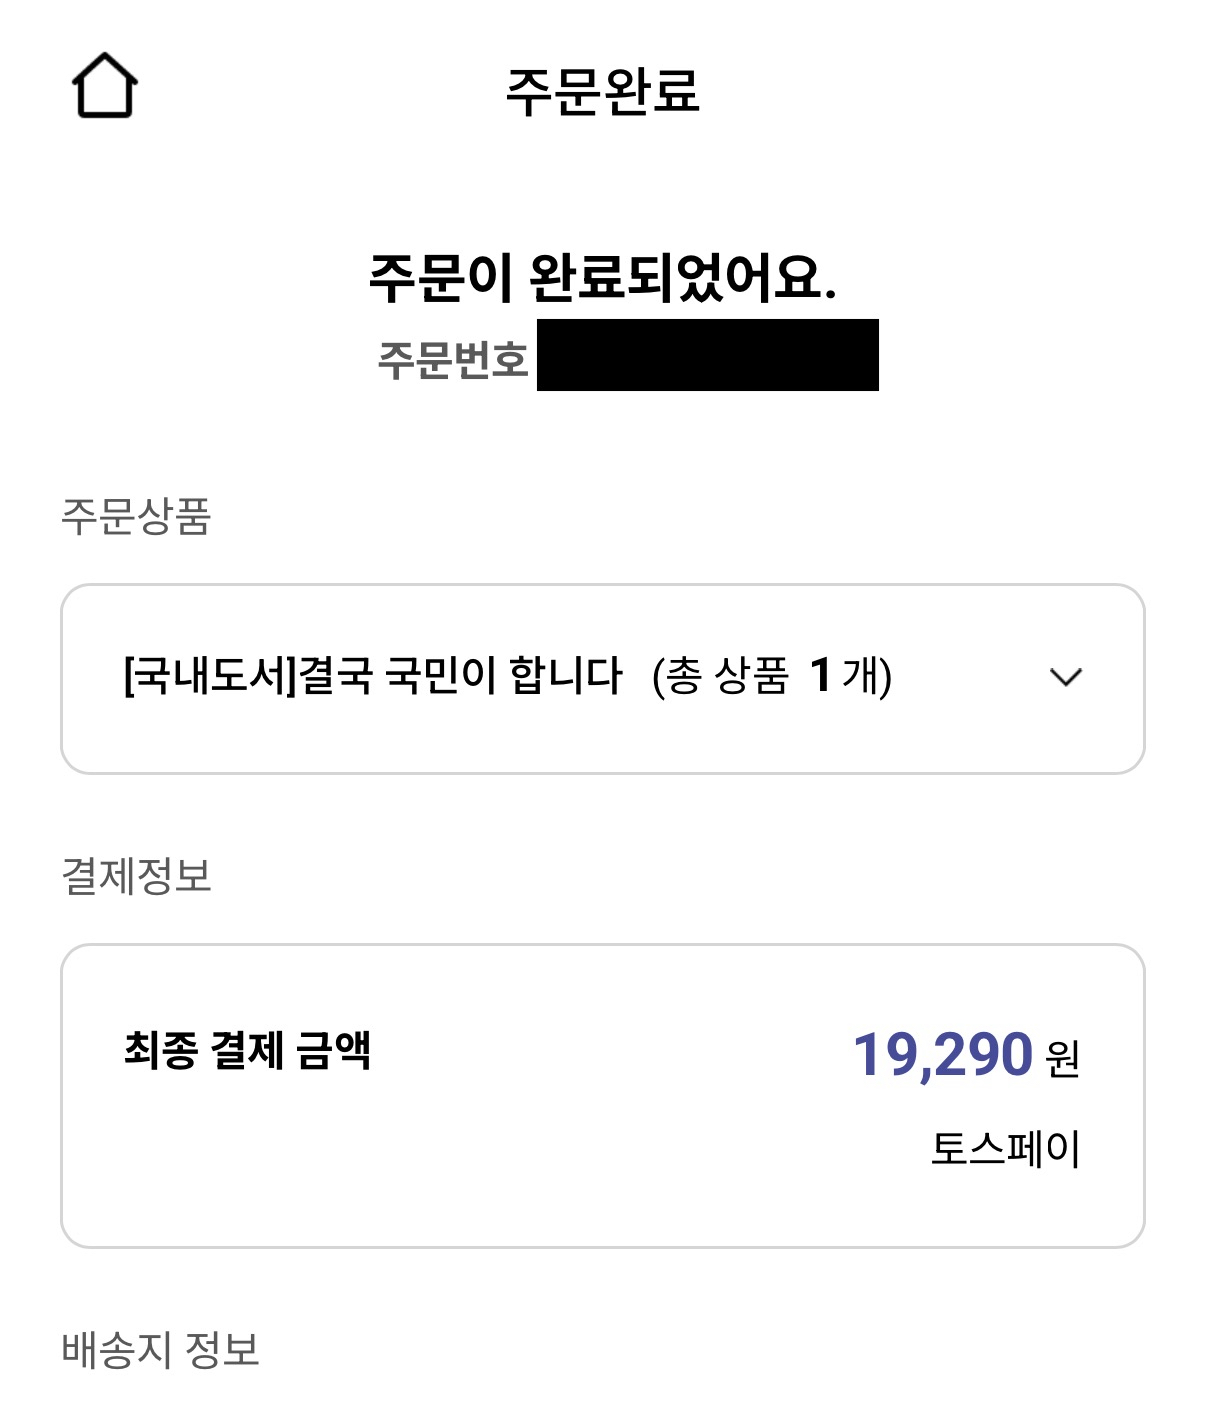Viewport: 1206px width, 1411px height.
Task: Click the [국내도서] category prefix
Action: click(210, 676)
